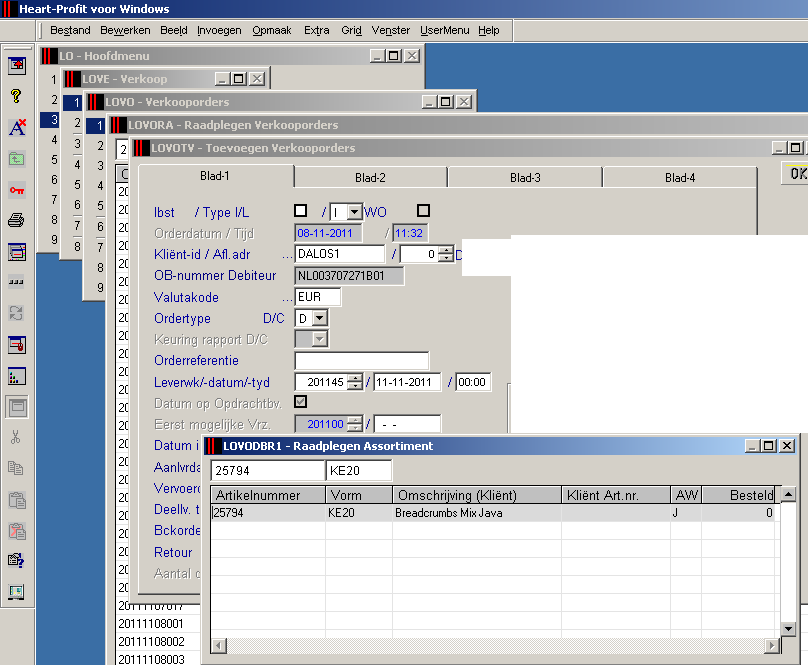Click the Eerst mogelijke Vrz. 201100 spinner
The width and height of the screenshot is (808, 665).
pyautogui.click(x=355, y=424)
